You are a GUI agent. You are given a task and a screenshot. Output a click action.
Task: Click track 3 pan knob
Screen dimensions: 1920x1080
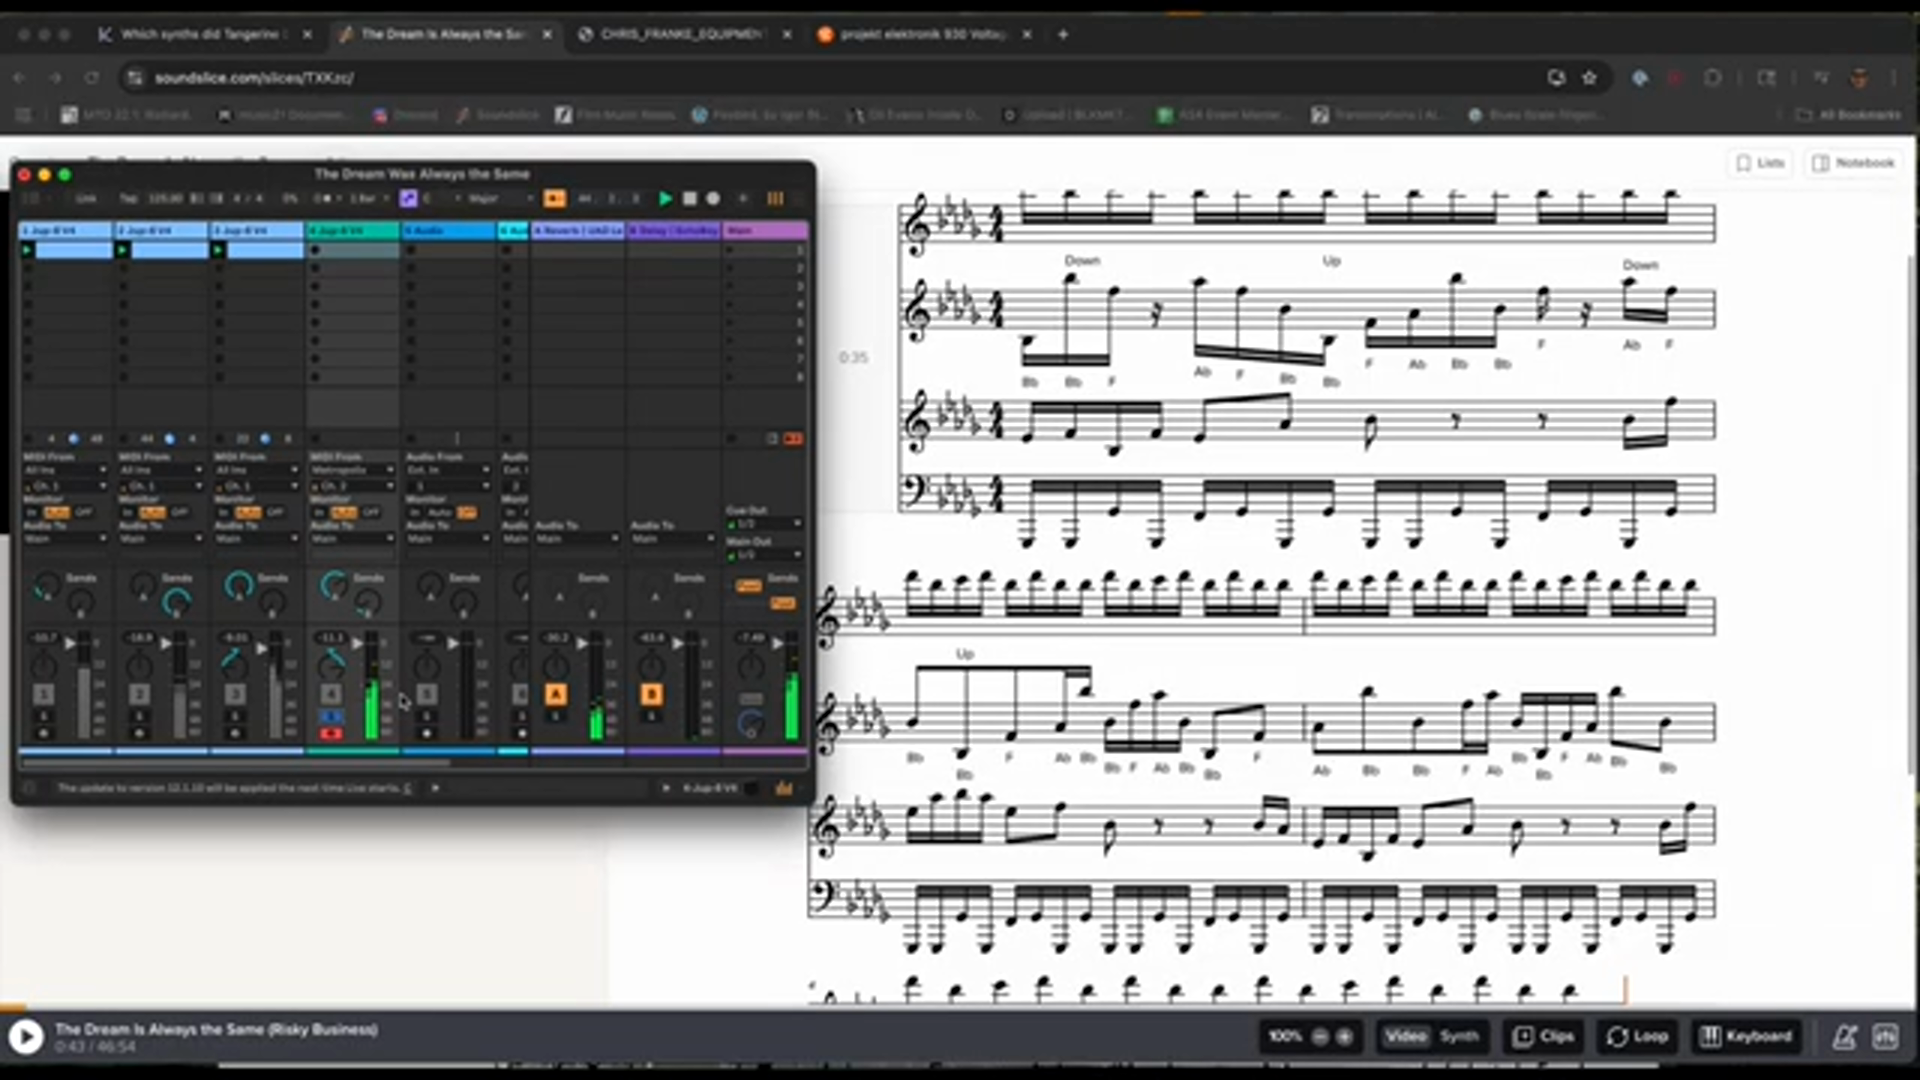pyautogui.click(x=235, y=662)
